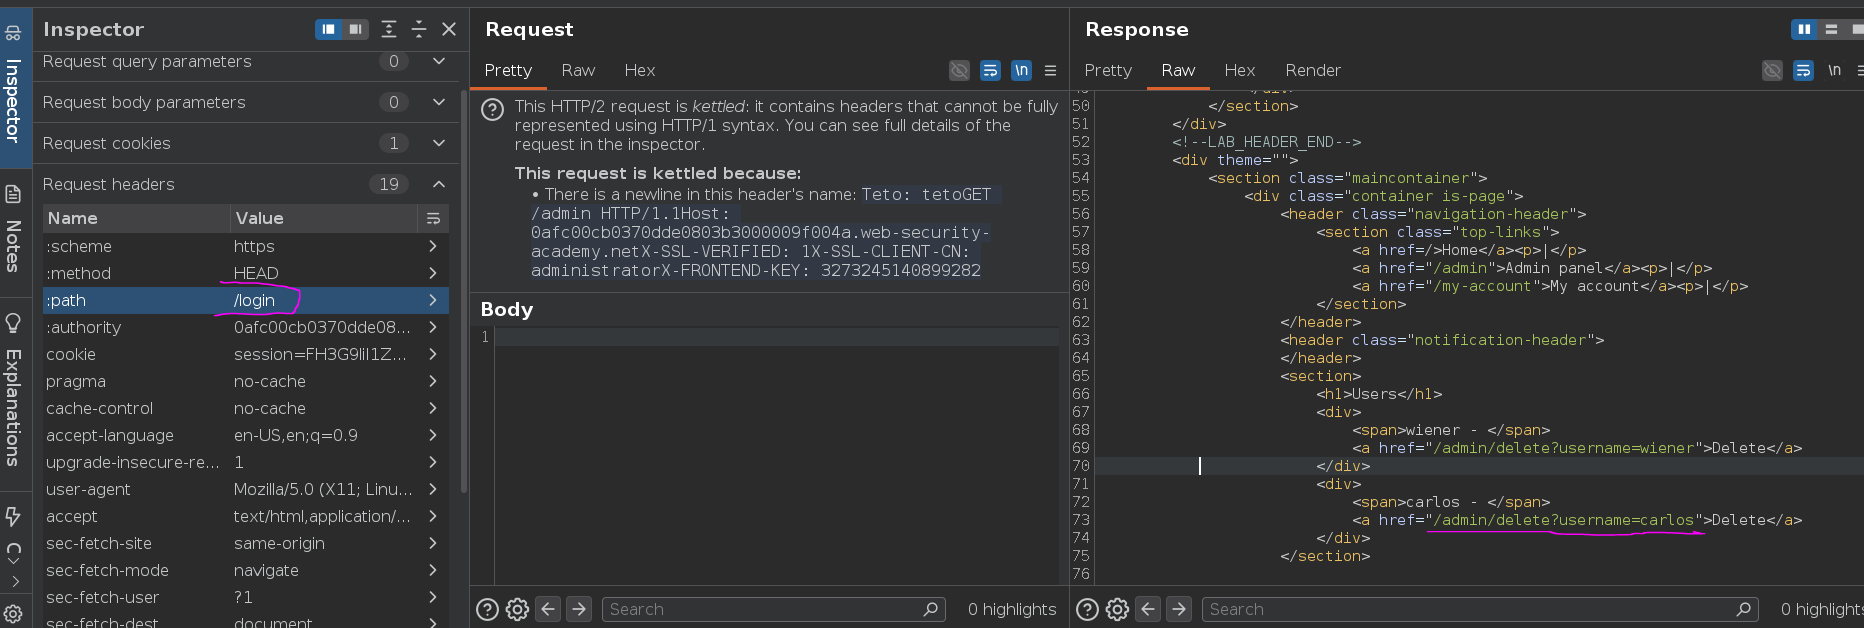Set stacked request/response layout
Screen dimensions: 1864x628
pyautogui.click(x=1831, y=29)
